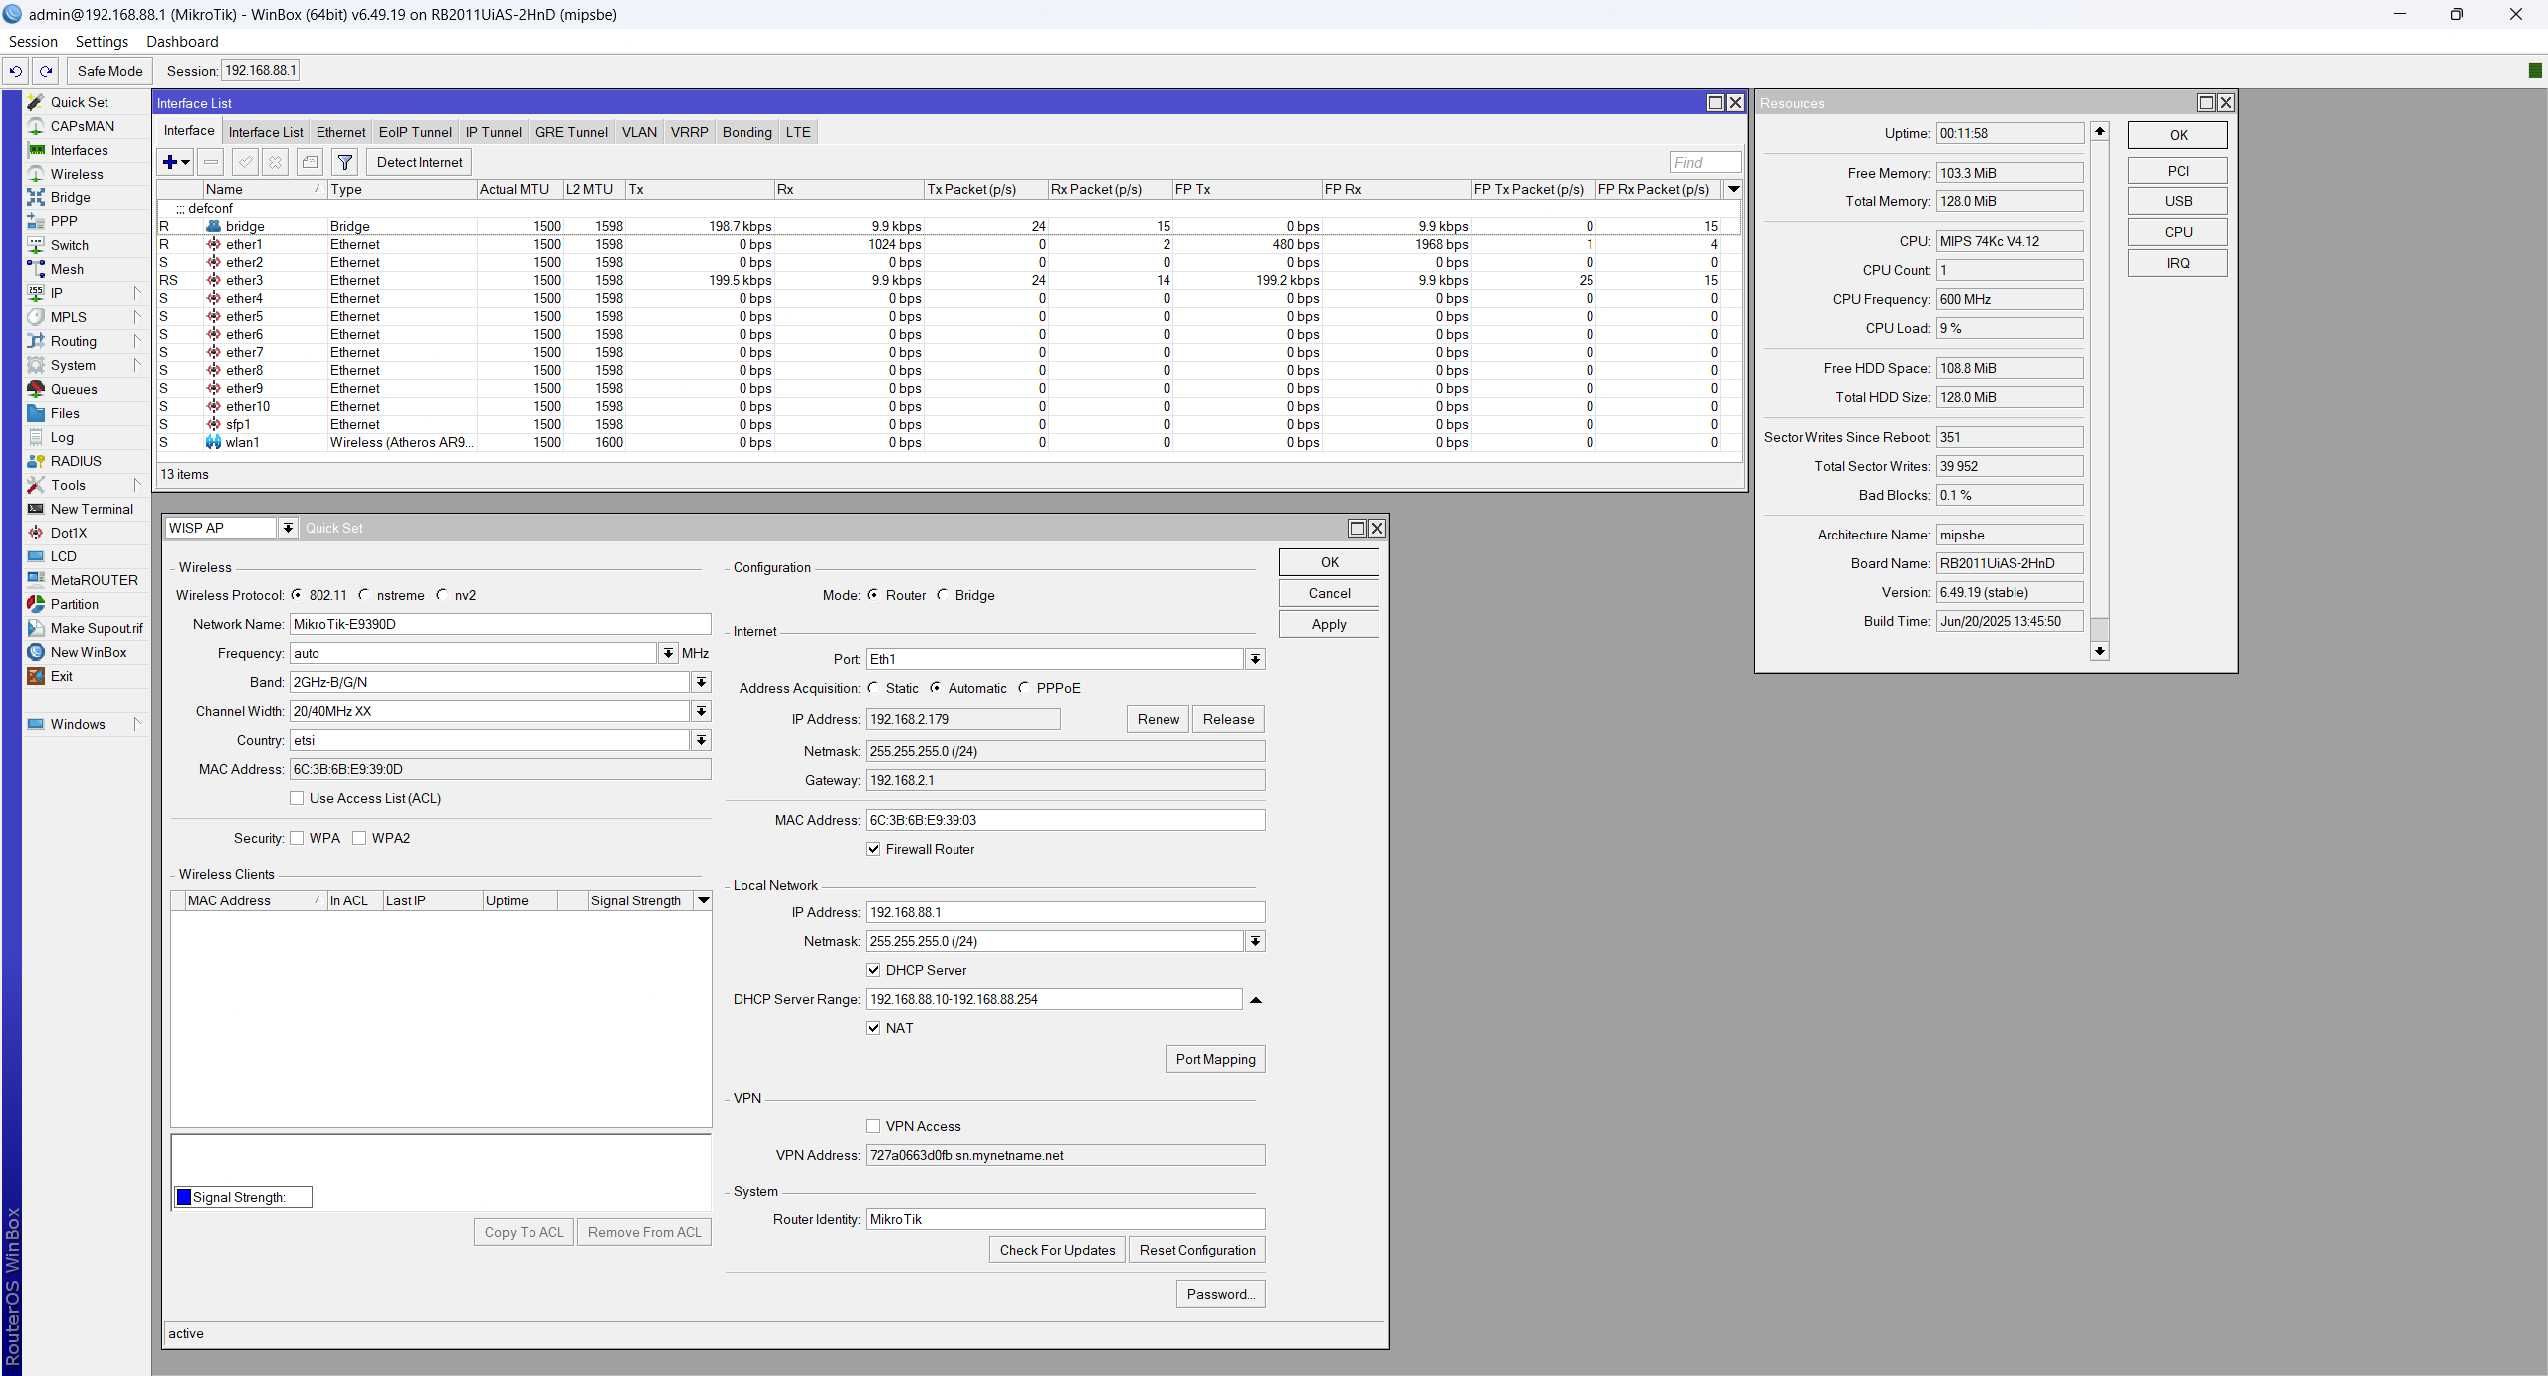Select nstreme wireless protocol
This screenshot has width=2548, height=1376.
pyautogui.click(x=364, y=595)
